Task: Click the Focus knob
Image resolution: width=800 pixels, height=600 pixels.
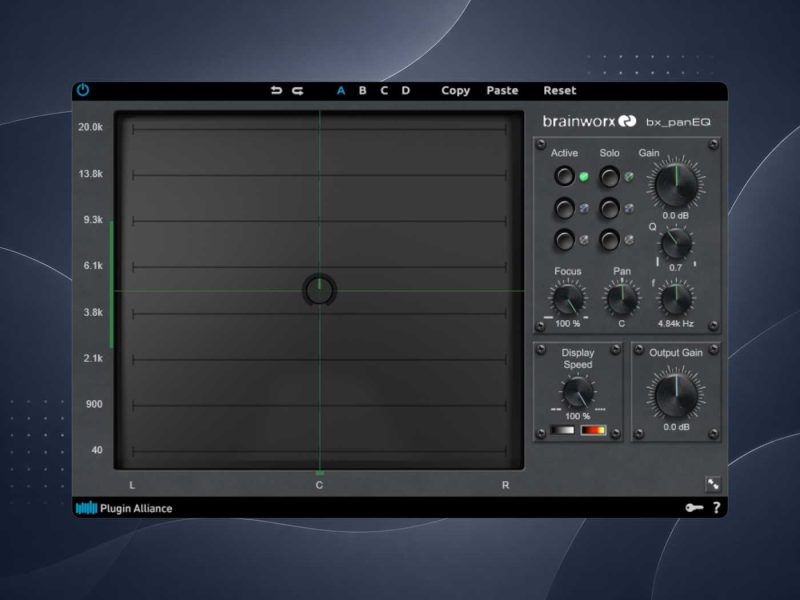Action: pyautogui.click(x=568, y=299)
